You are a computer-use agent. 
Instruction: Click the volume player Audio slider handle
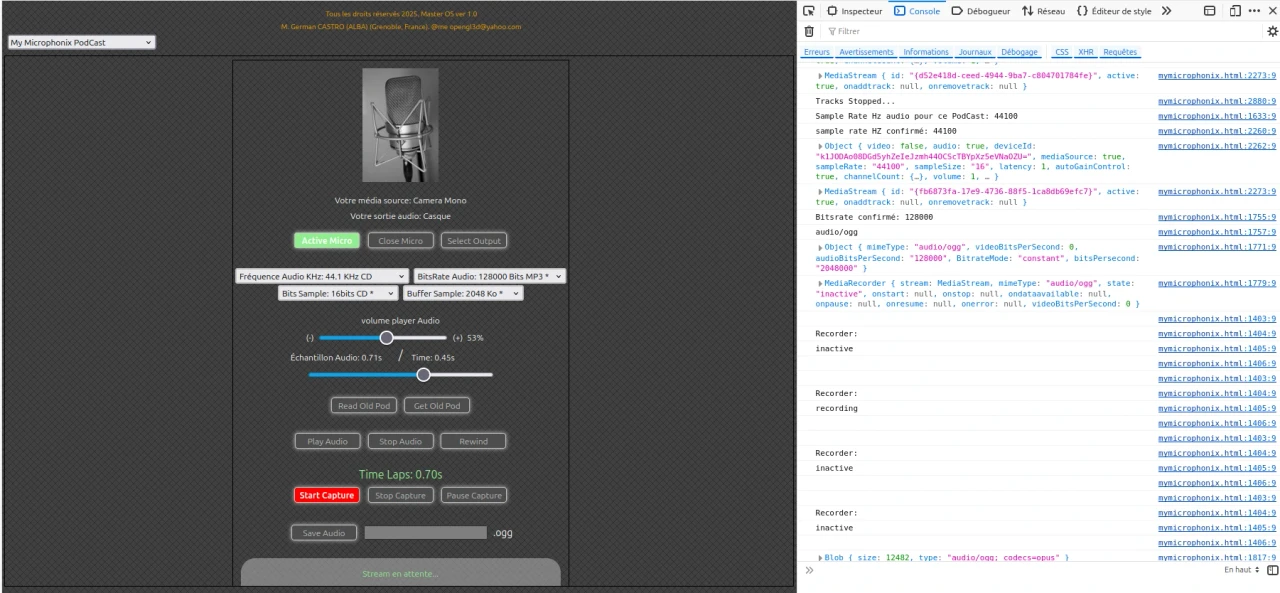pos(387,338)
